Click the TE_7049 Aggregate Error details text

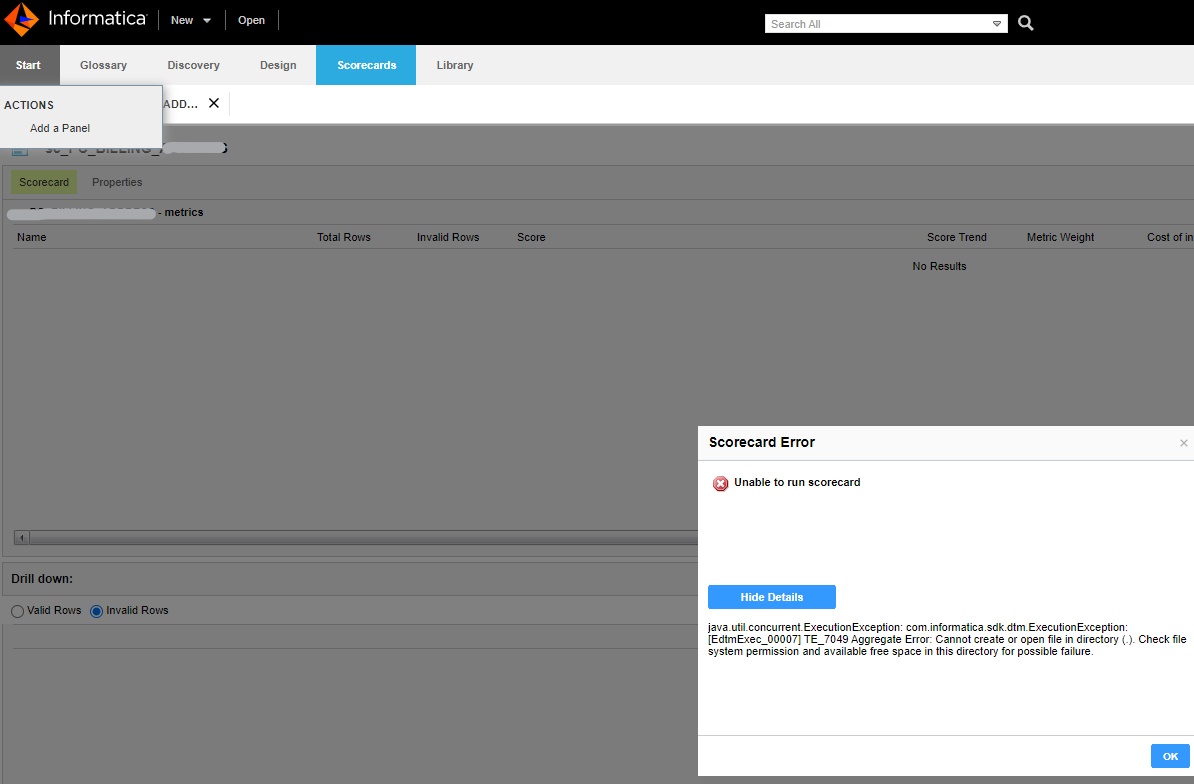(x=947, y=639)
